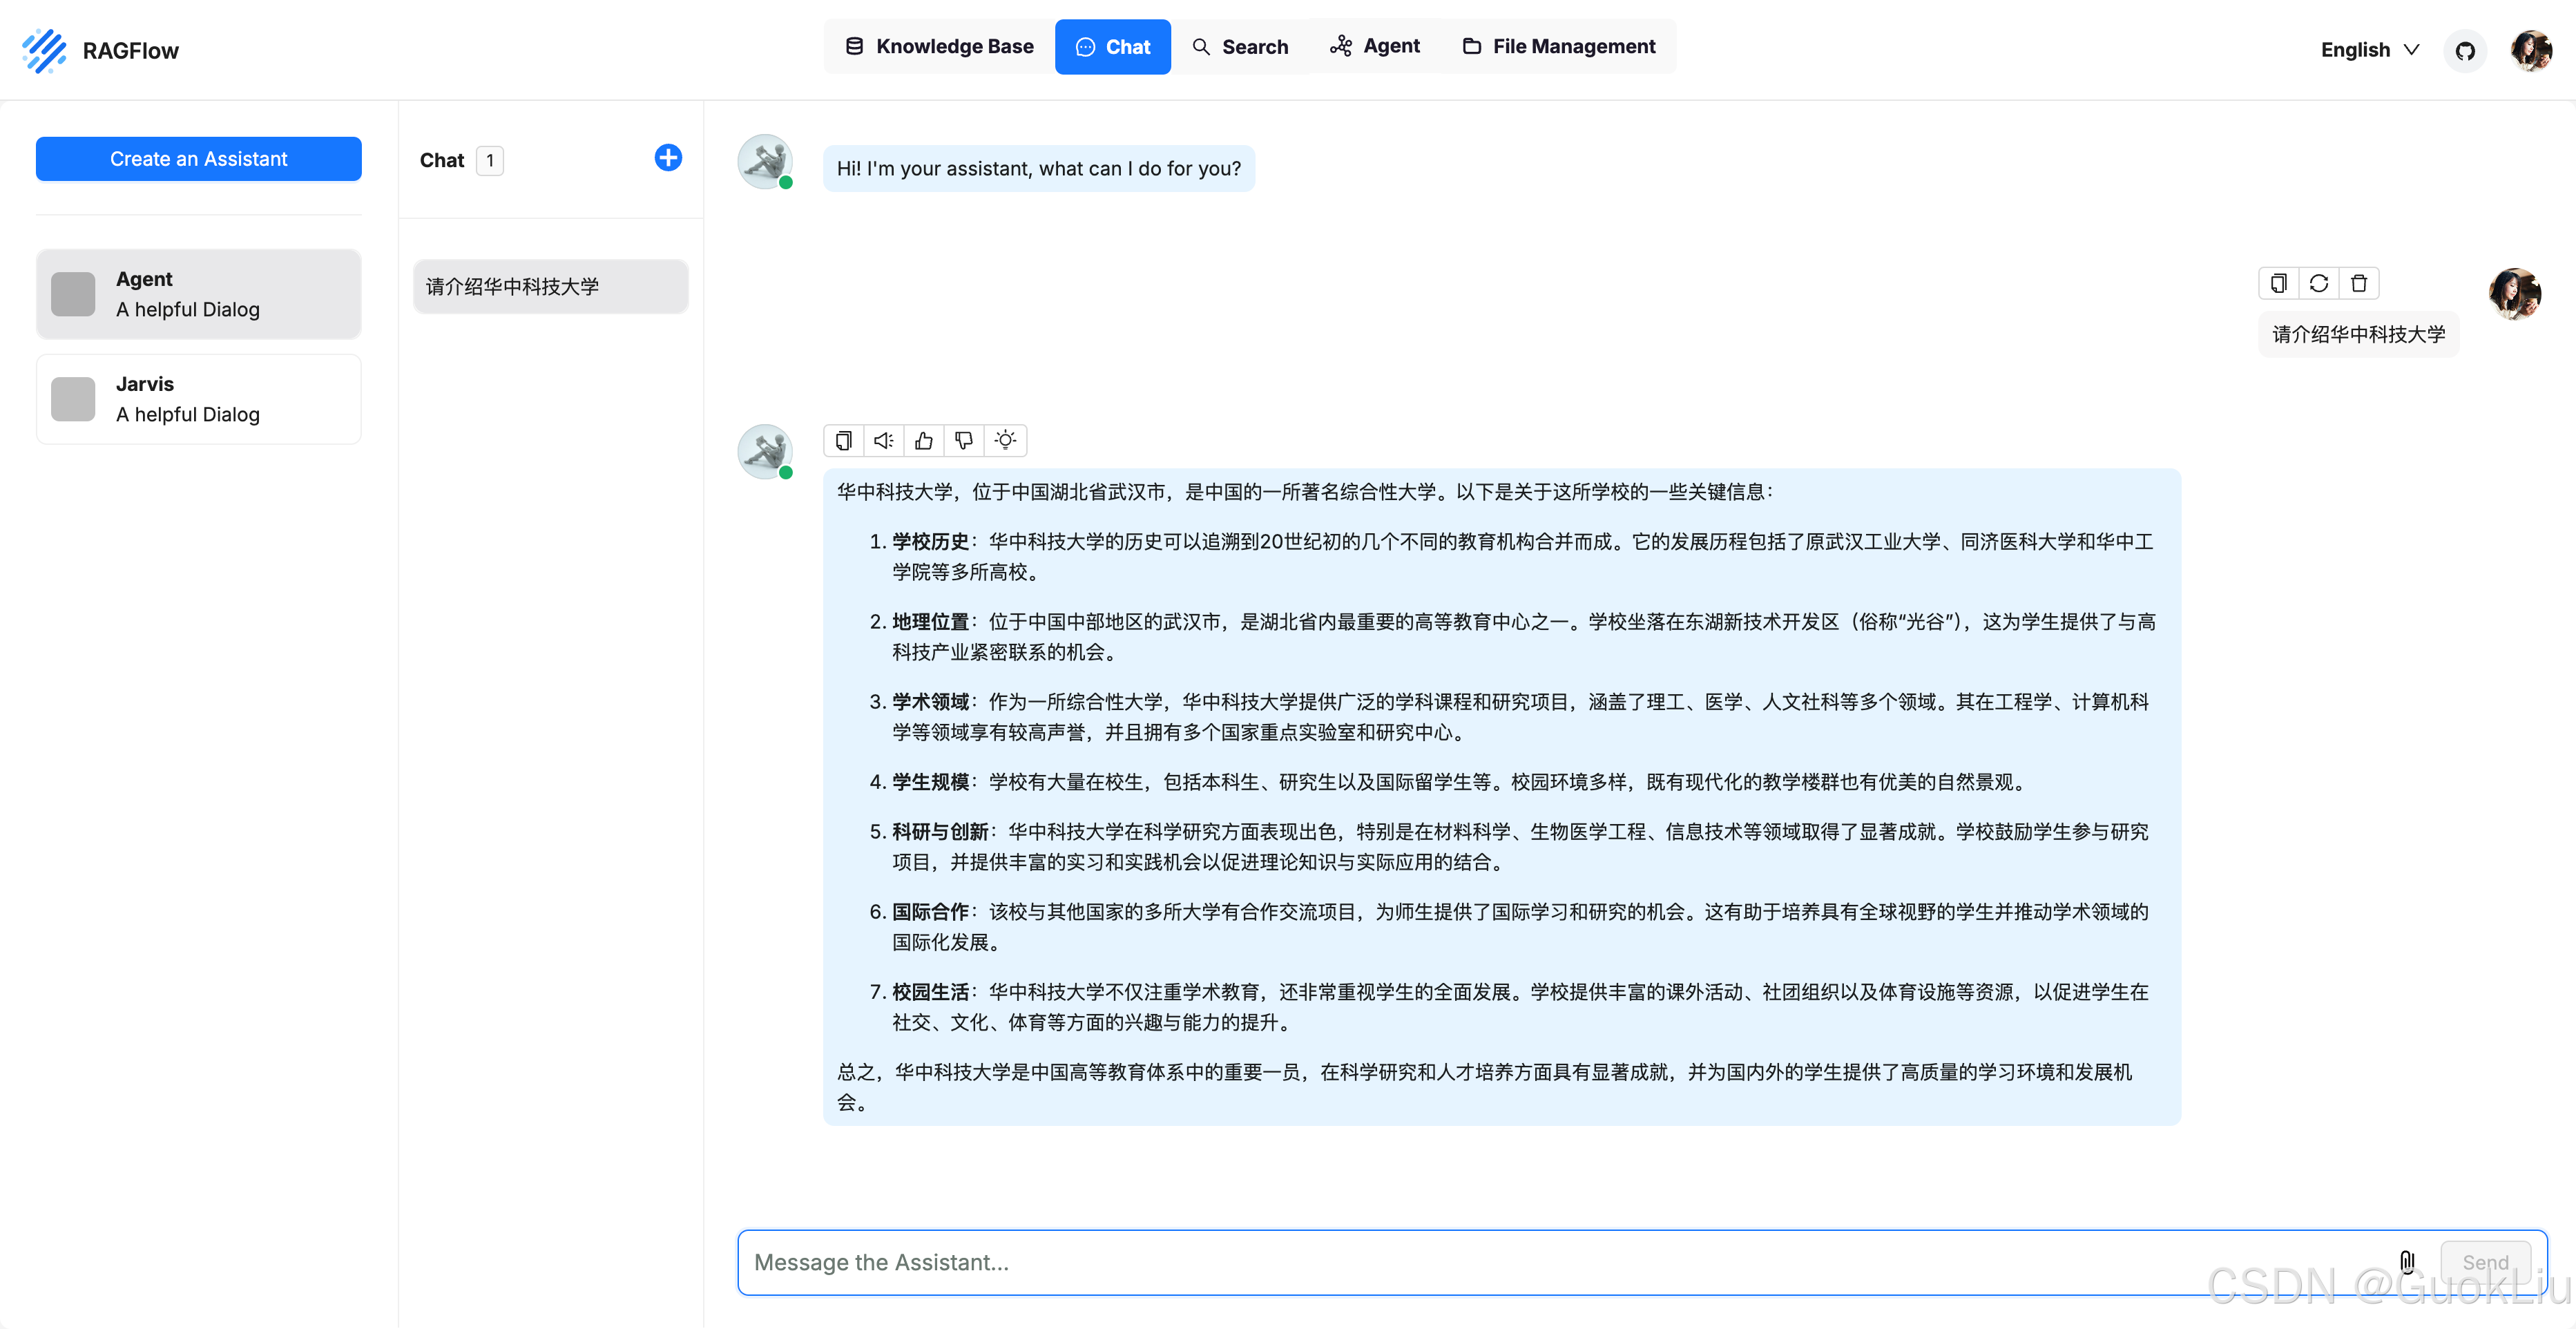This screenshot has width=2576, height=1329.
Task: Open the File Management tab
Action: coord(1559,46)
